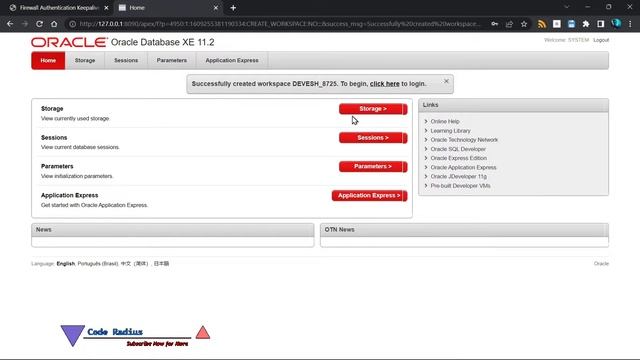The height and width of the screenshot is (360, 640).
Task: Click the browser forward arrow
Action: pyautogui.click(x=25, y=24)
